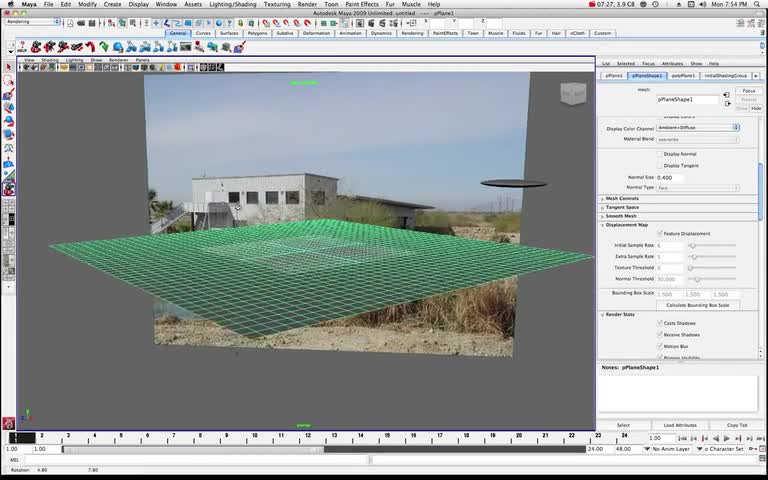The height and width of the screenshot is (480, 768).
Task: Open the viewport Shading menu
Action: click(x=49, y=60)
